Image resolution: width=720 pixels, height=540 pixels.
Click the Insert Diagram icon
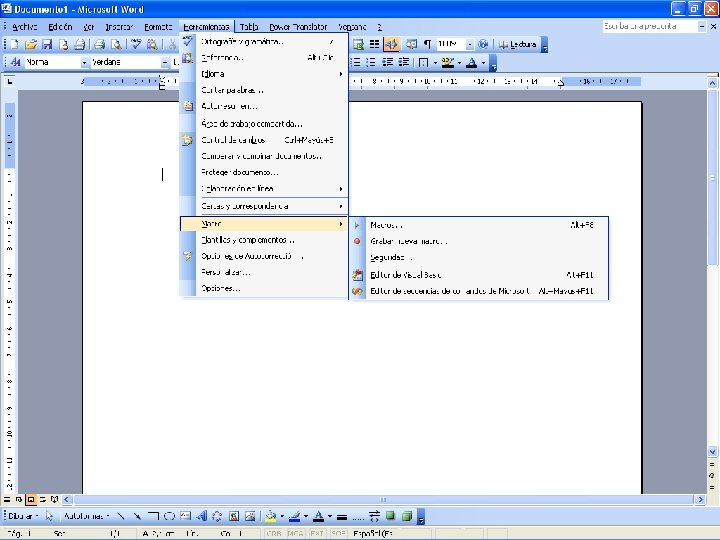(217, 516)
